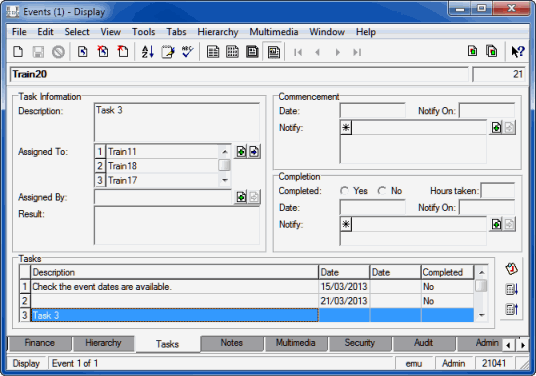Click Tasks table scroll up arrow

[x=482, y=272]
